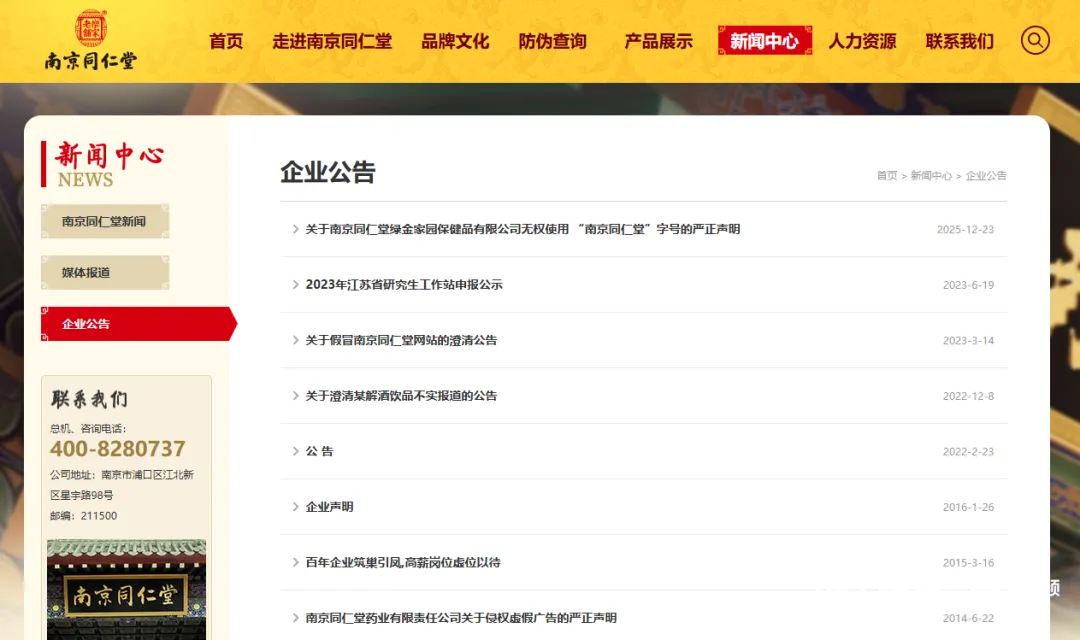
Task: Click the 南京同仁堂 logo in the header
Action: click(x=91, y=39)
